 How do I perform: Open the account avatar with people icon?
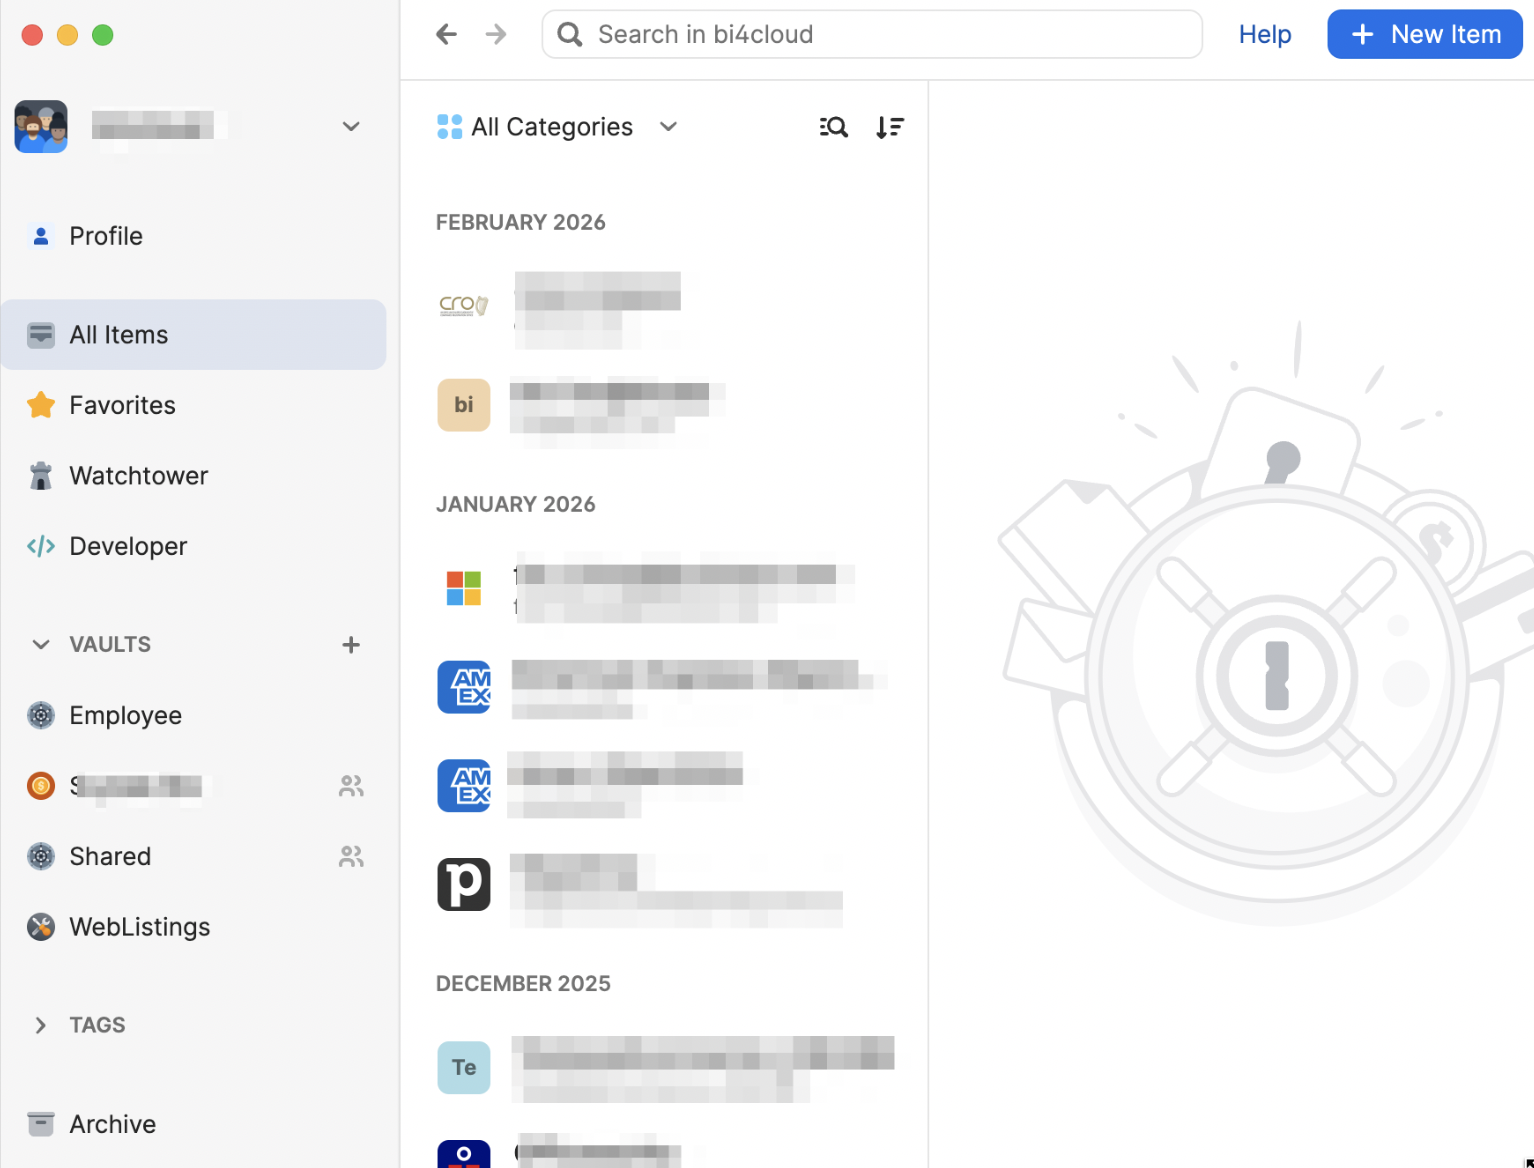click(x=41, y=126)
